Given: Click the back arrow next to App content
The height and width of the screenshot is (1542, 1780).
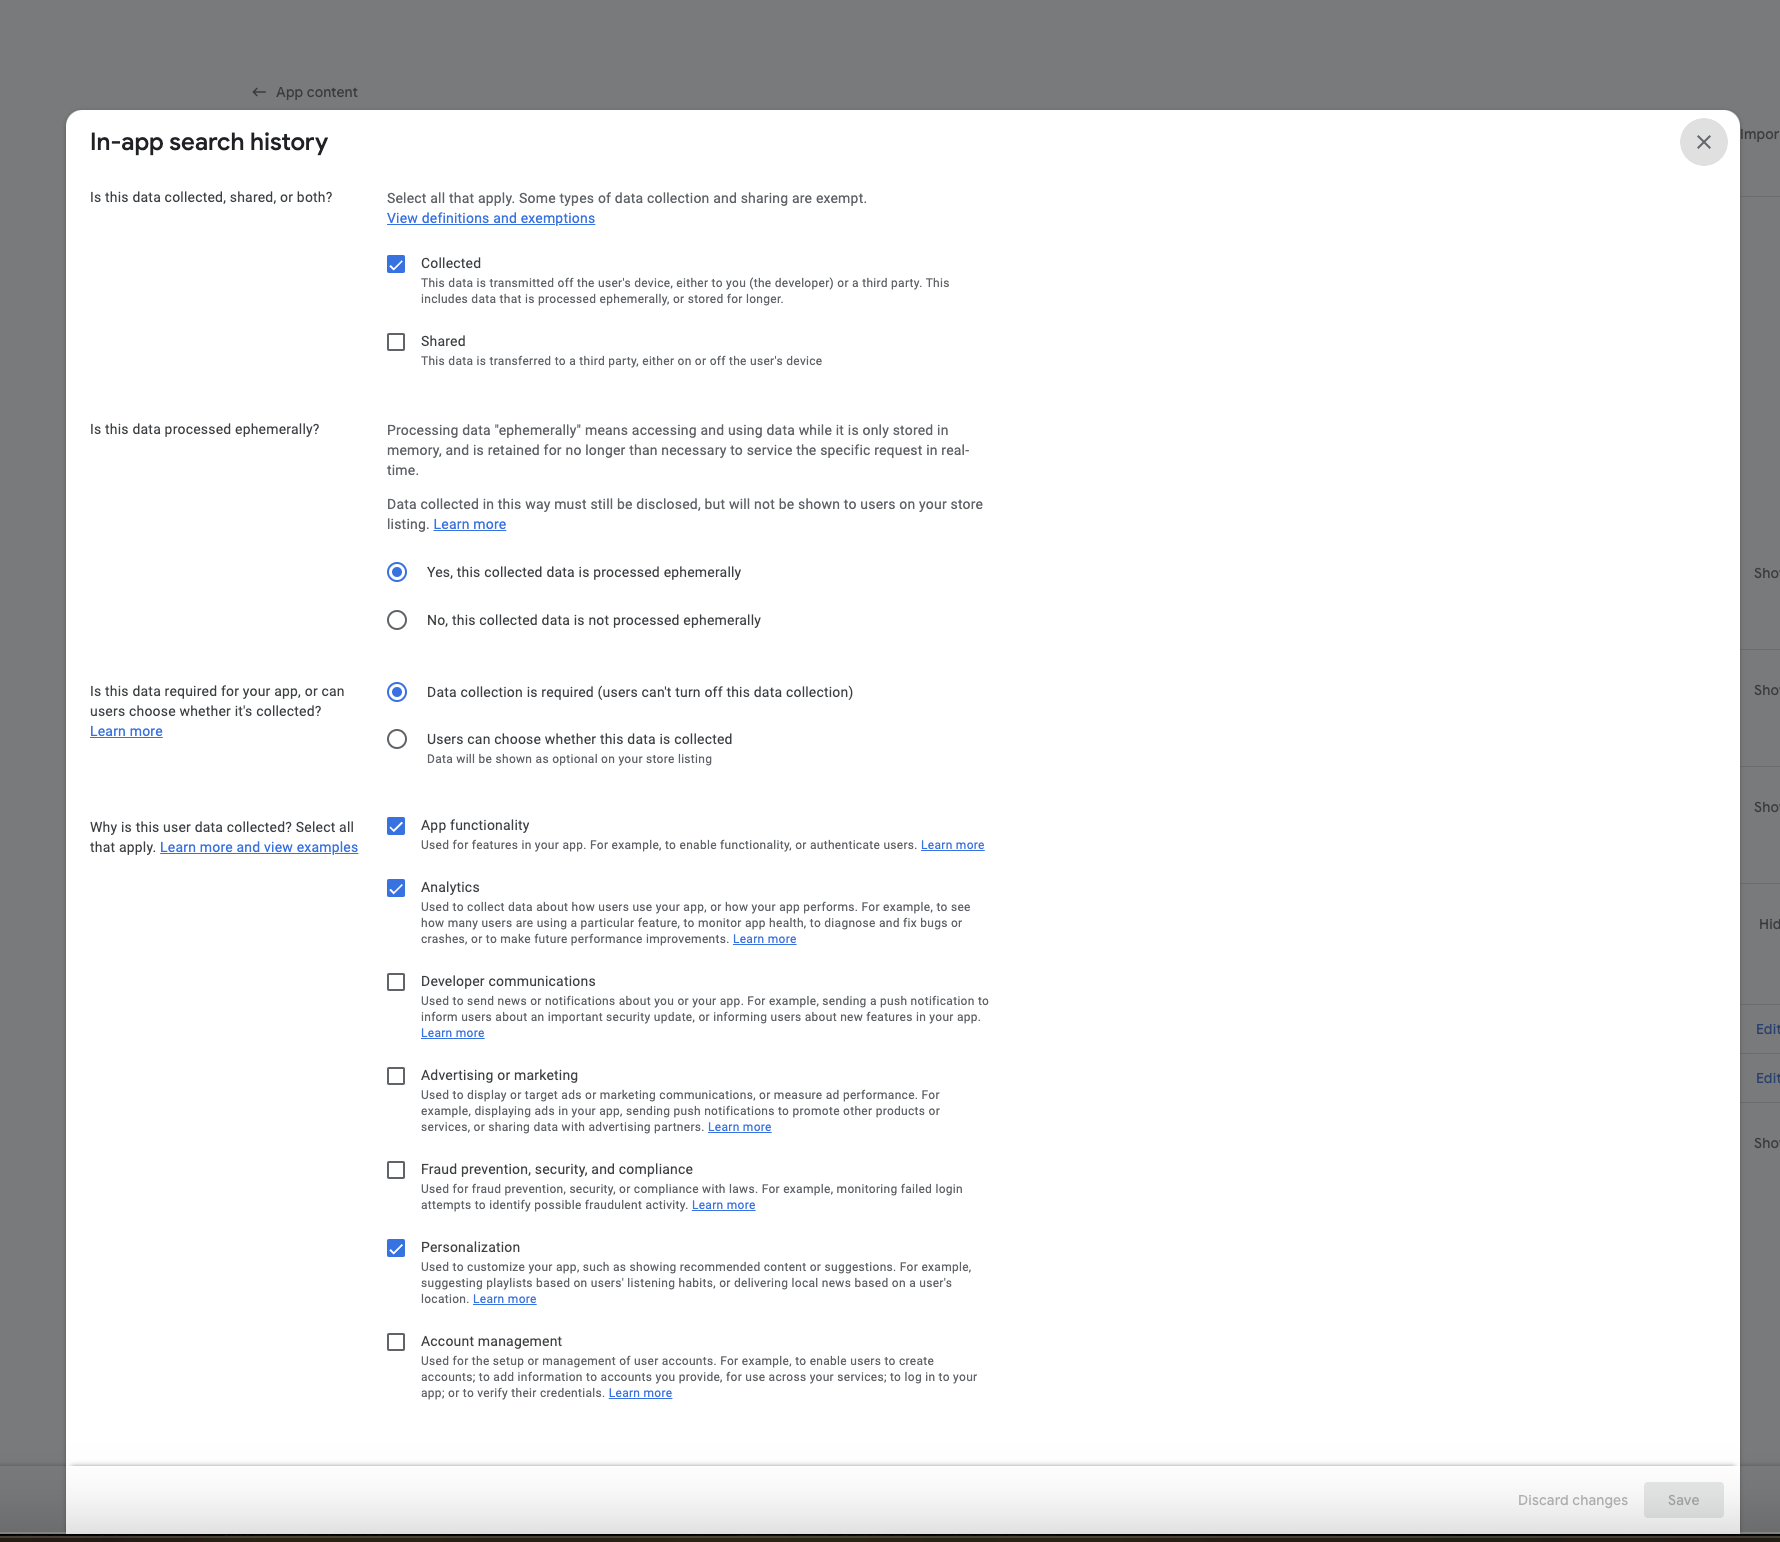Looking at the screenshot, I should pyautogui.click(x=259, y=91).
